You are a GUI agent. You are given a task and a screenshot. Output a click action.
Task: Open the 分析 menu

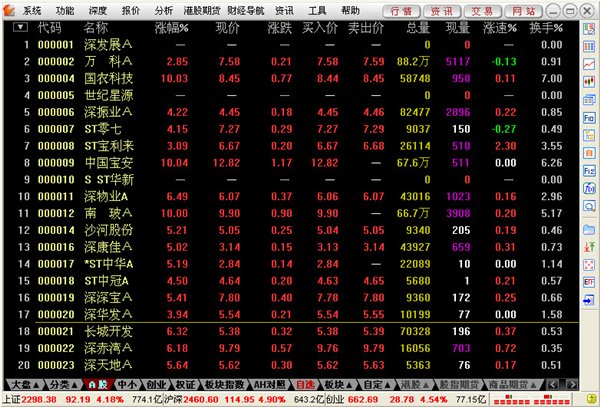(164, 11)
